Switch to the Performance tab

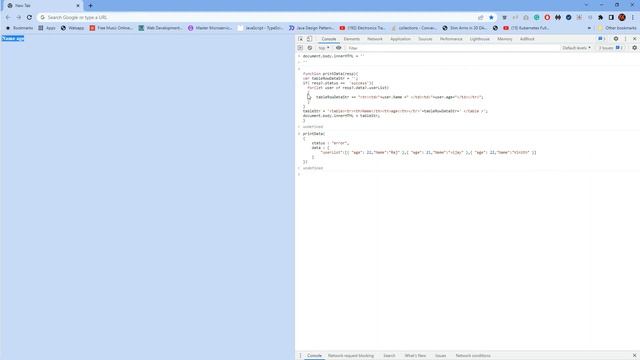[x=451, y=39]
